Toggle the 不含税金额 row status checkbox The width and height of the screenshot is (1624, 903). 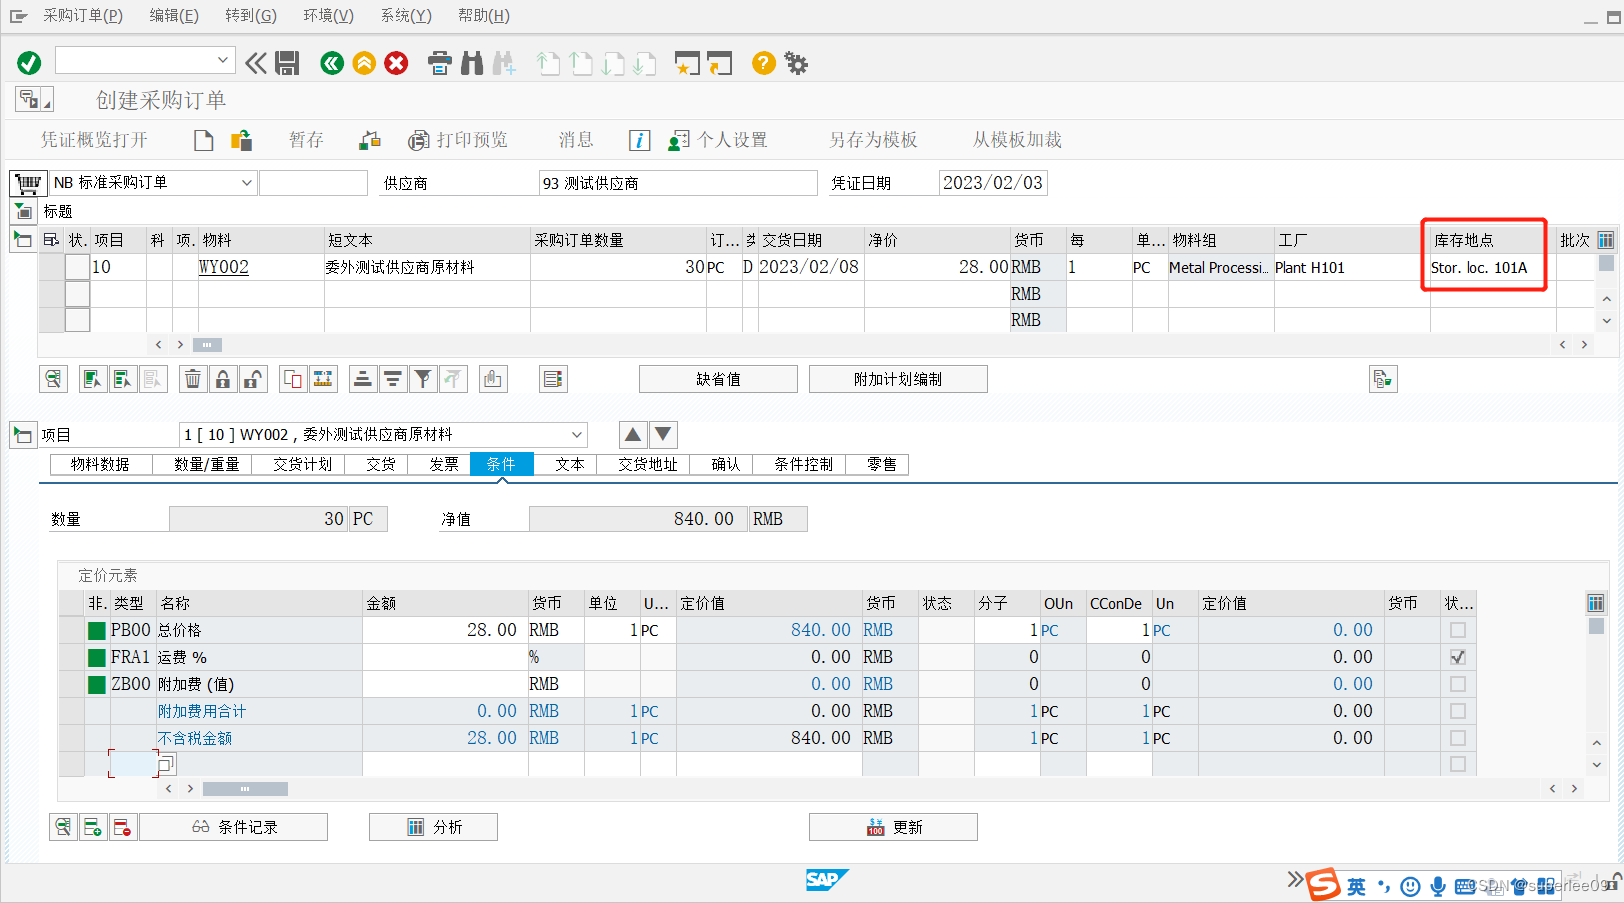point(1458,738)
